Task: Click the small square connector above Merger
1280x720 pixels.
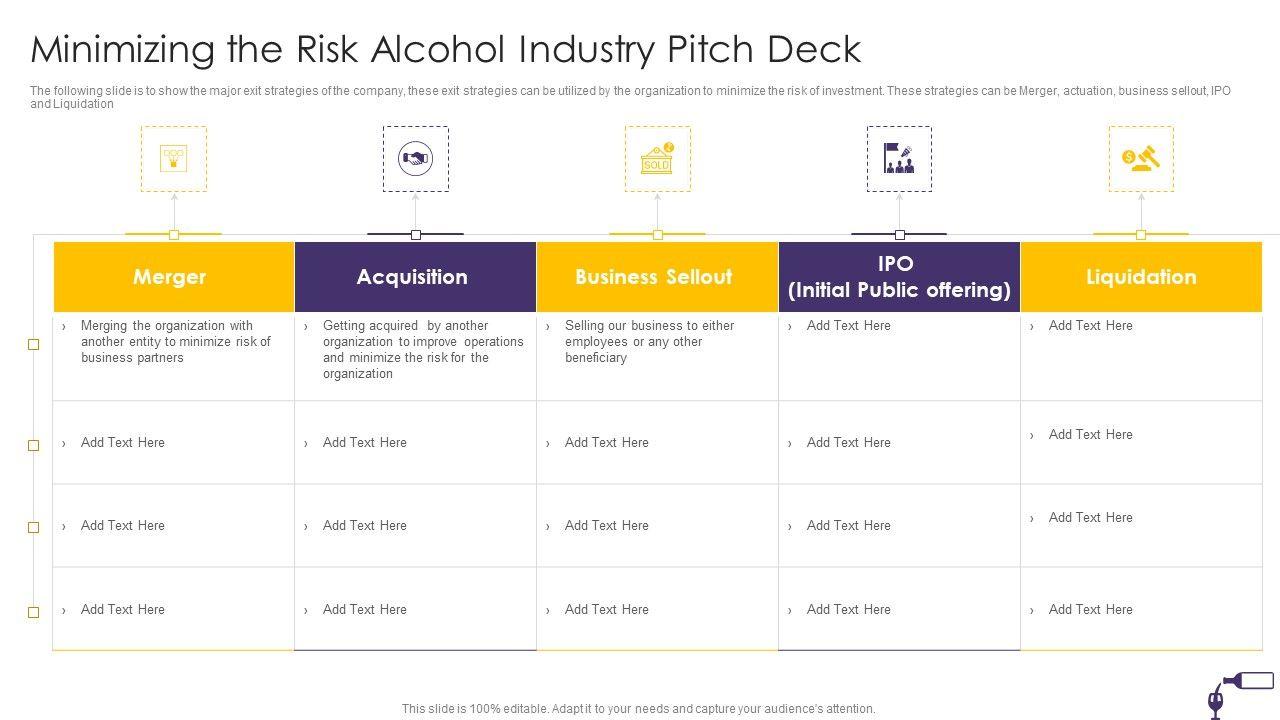Action: (174, 235)
